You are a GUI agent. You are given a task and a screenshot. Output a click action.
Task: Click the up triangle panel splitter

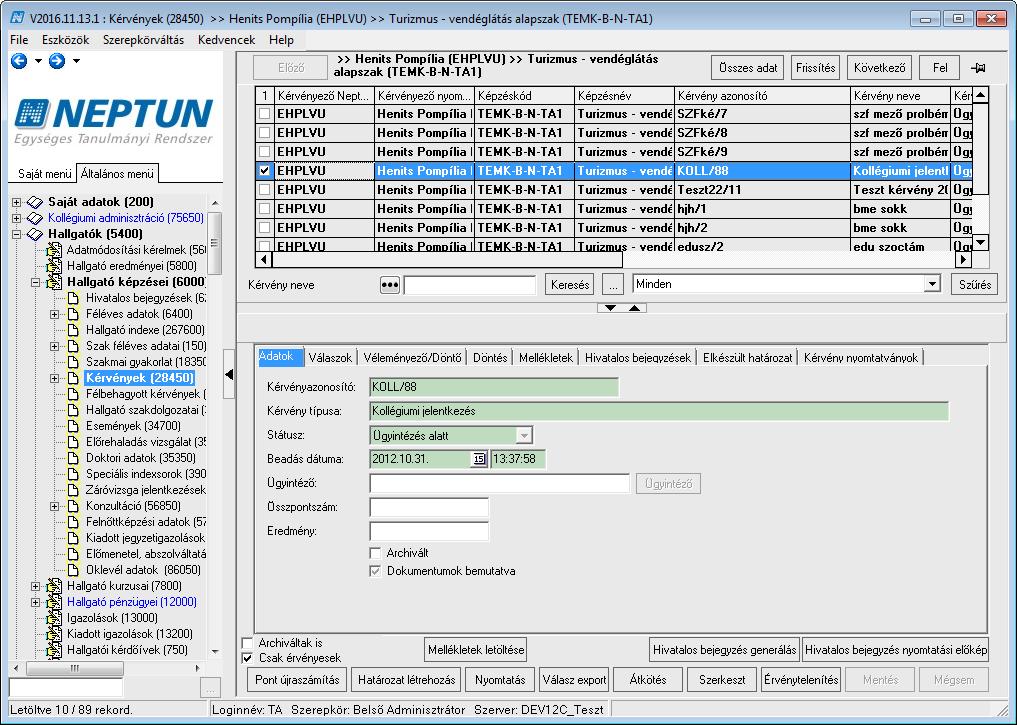tap(634, 308)
